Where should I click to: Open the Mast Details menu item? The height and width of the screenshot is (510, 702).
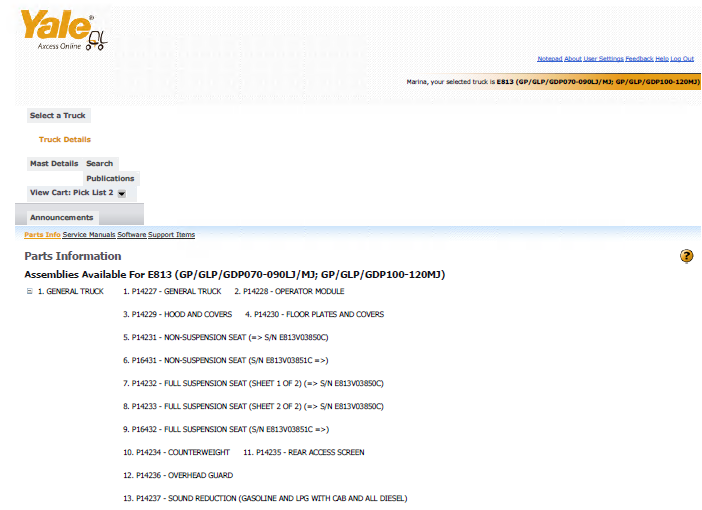pyautogui.click(x=54, y=163)
